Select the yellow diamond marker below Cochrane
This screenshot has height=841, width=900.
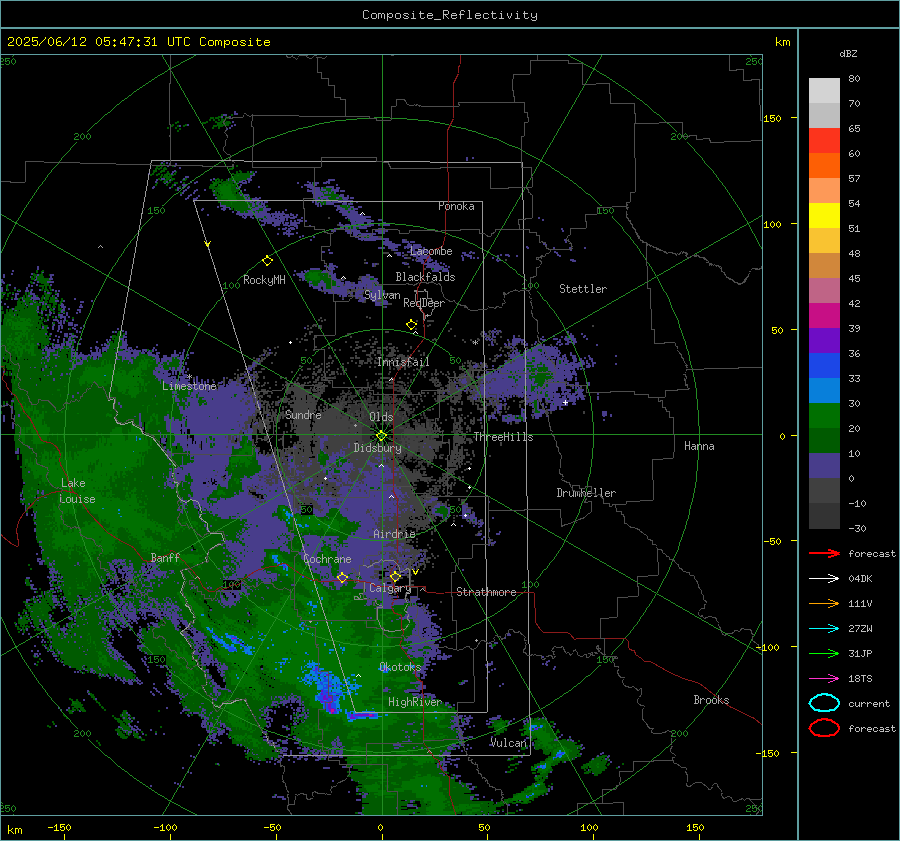pos(342,577)
